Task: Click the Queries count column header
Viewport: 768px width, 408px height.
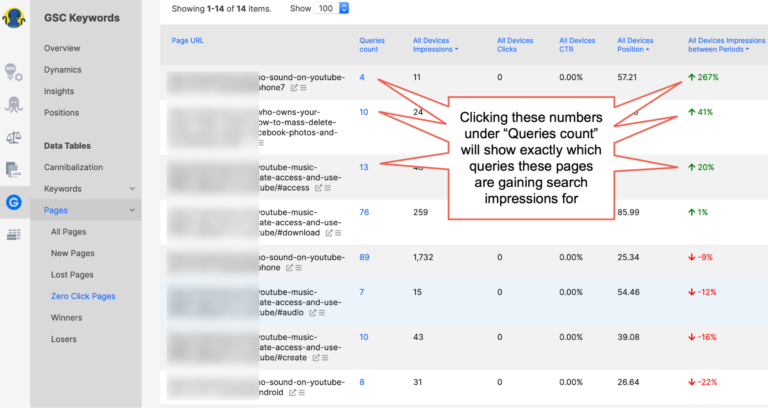Action: pyautogui.click(x=372, y=45)
